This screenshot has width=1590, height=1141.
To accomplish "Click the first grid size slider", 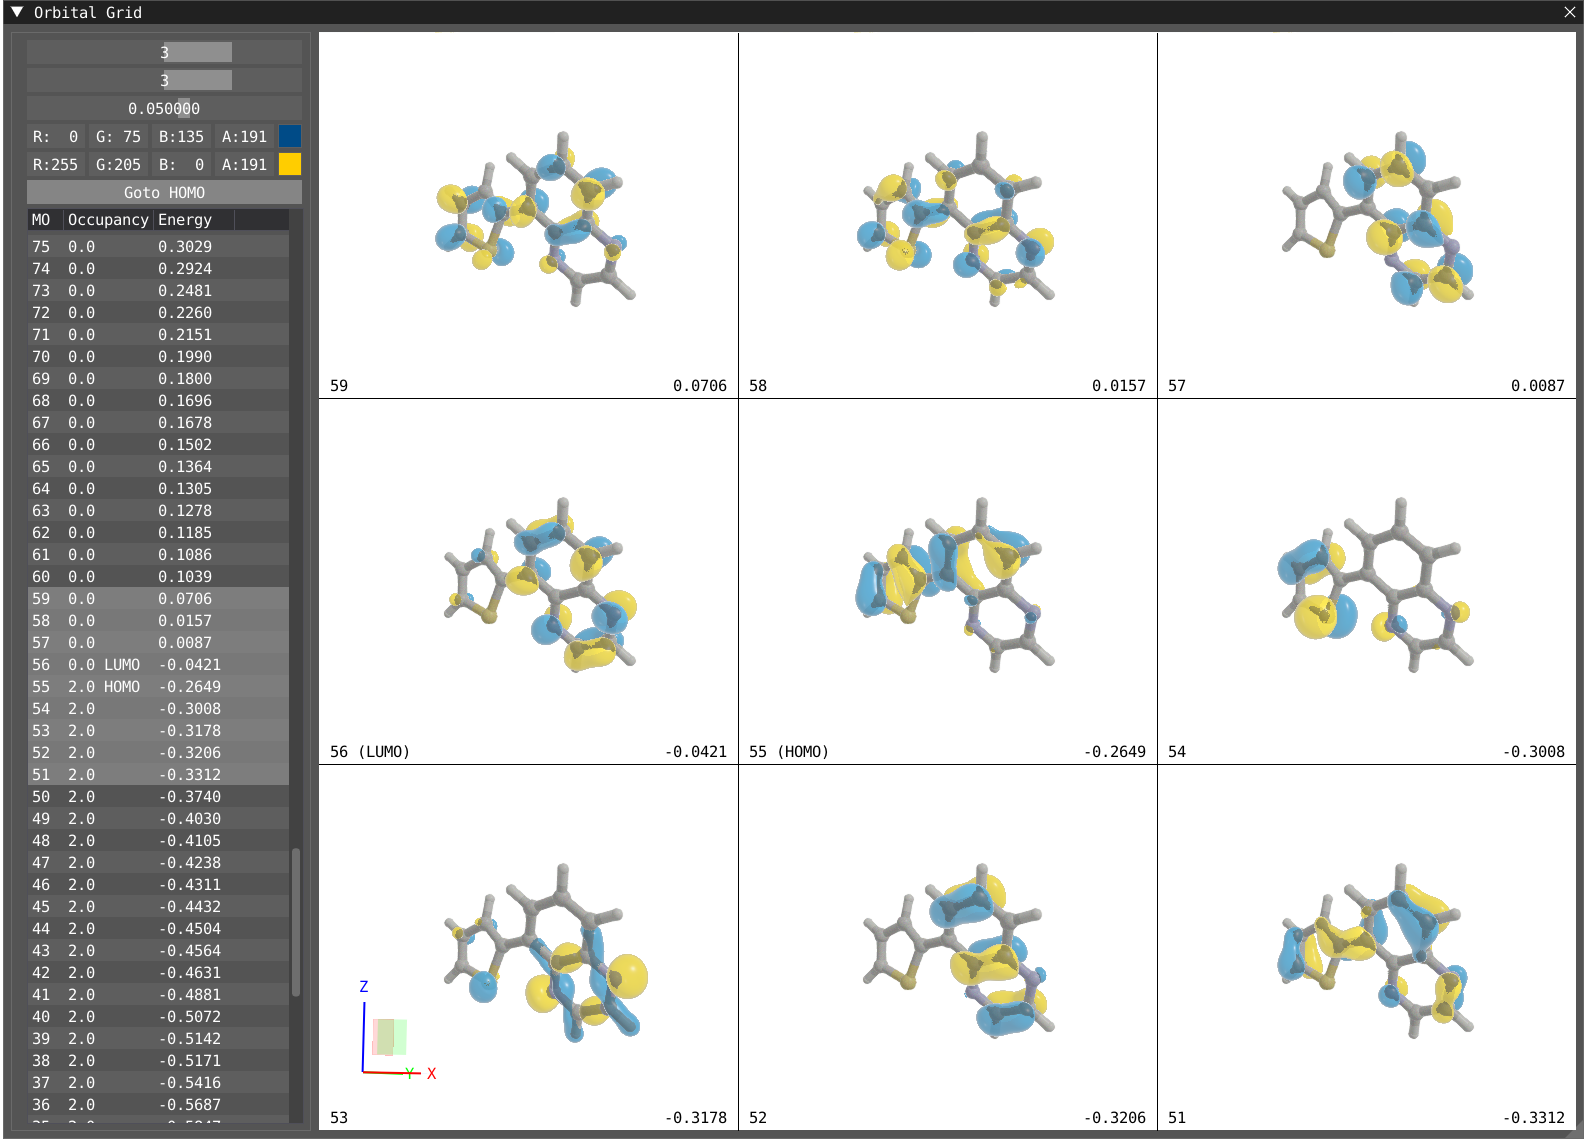I will [x=164, y=53].
